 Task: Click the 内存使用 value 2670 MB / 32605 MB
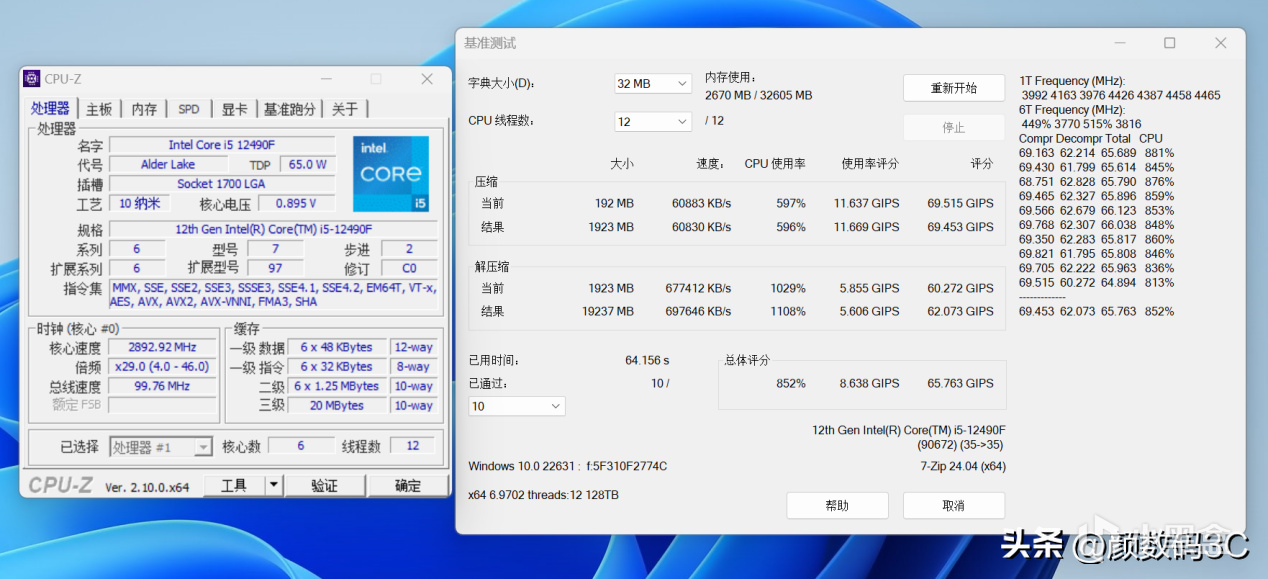tap(758, 96)
